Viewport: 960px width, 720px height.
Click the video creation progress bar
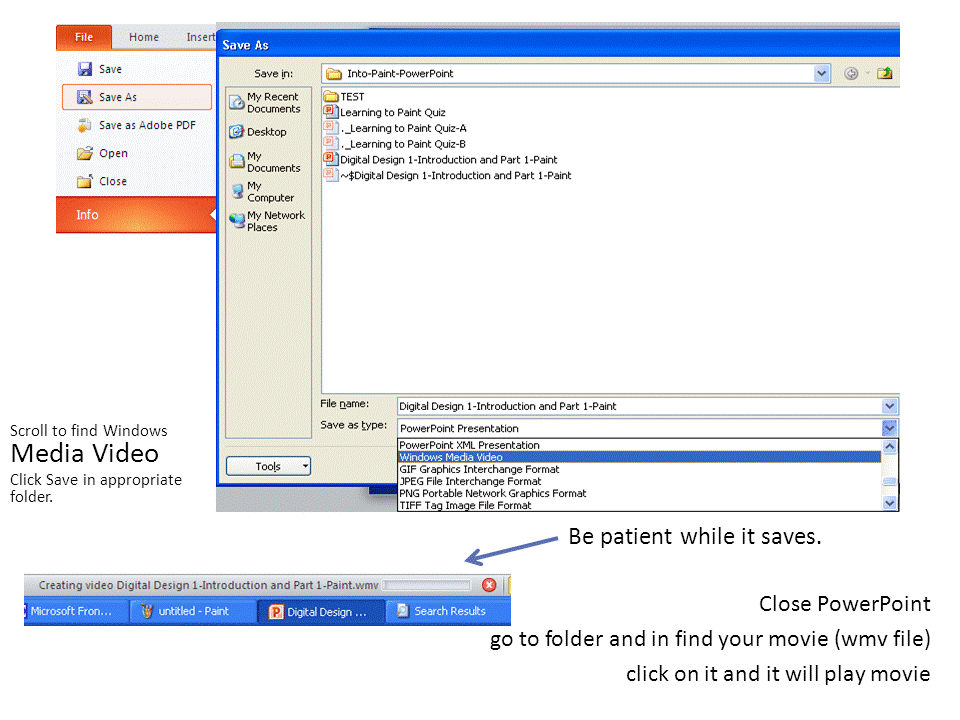coord(427,585)
